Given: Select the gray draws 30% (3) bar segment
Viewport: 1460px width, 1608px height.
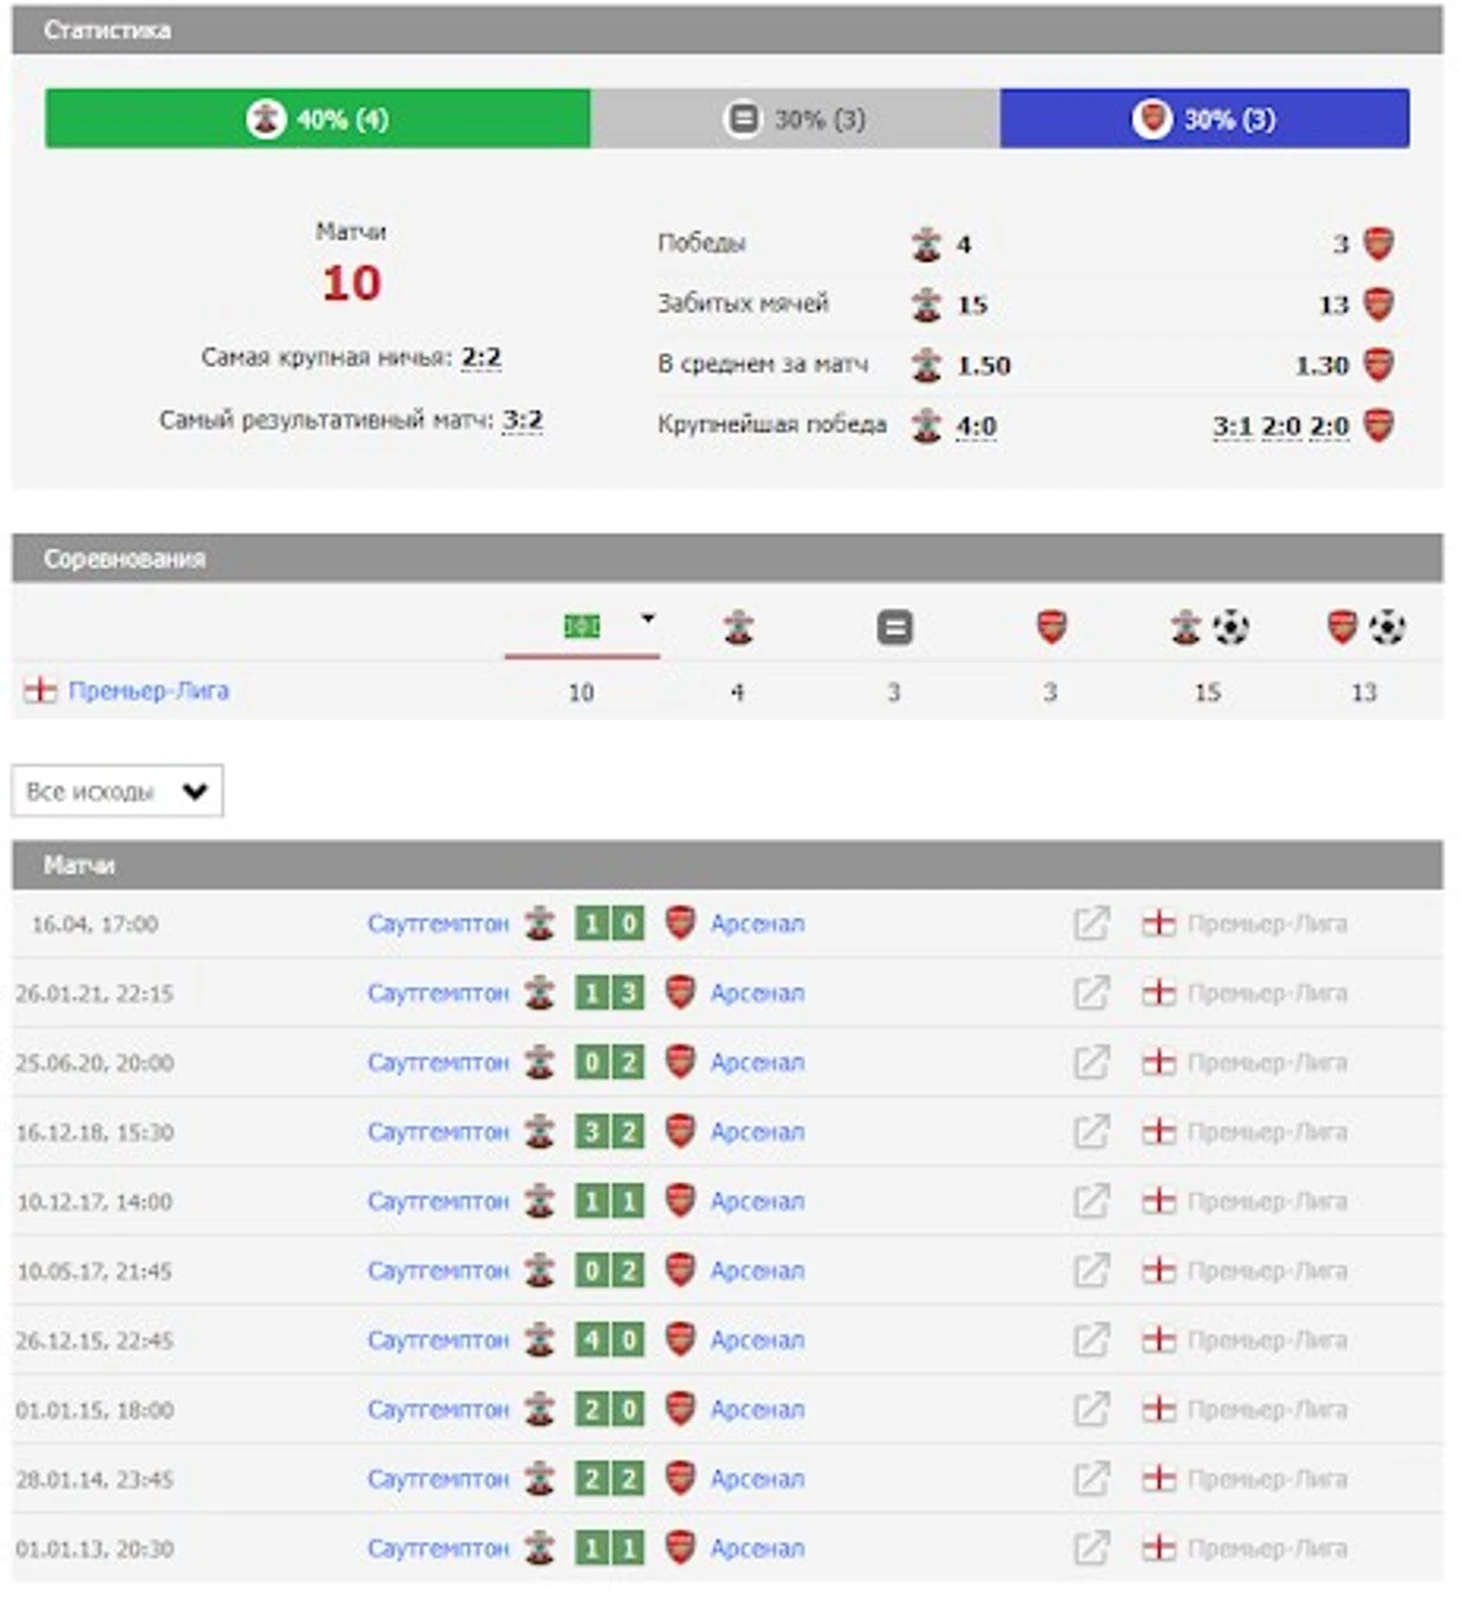Looking at the screenshot, I should 795,119.
